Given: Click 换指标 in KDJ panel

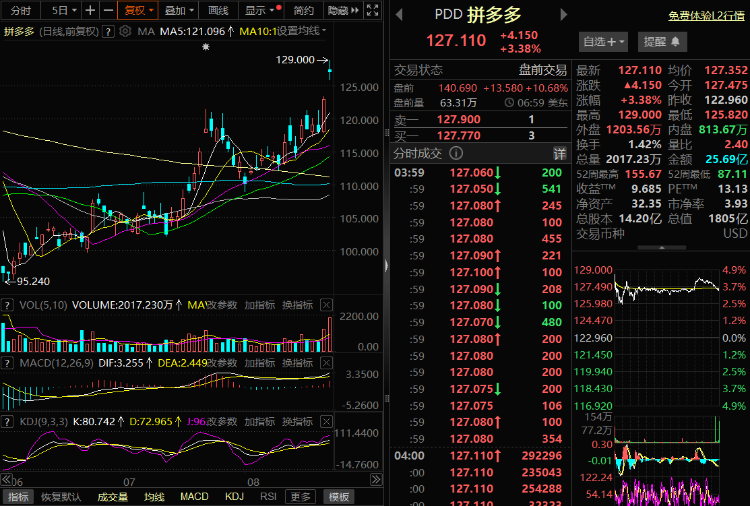Looking at the screenshot, I should 298,421.
